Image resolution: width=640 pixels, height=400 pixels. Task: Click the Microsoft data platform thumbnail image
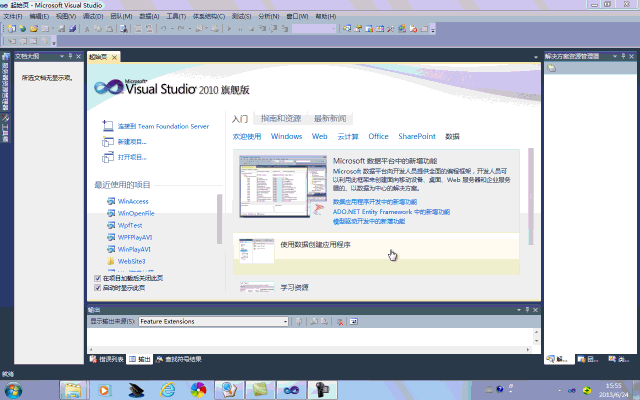pos(283,186)
